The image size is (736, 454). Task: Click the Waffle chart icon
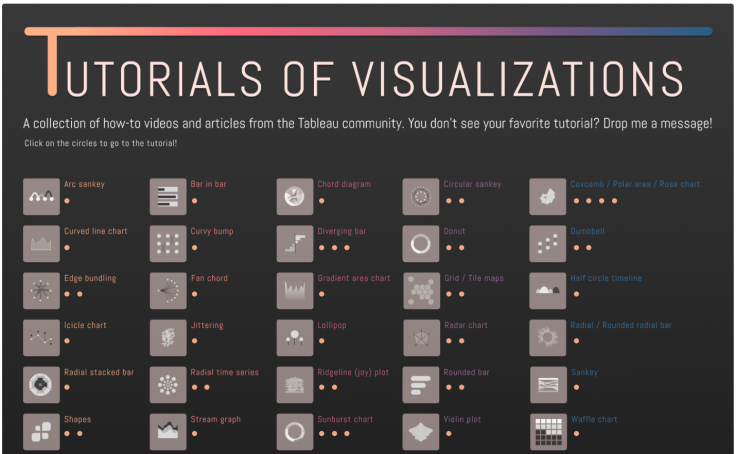pos(548,432)
